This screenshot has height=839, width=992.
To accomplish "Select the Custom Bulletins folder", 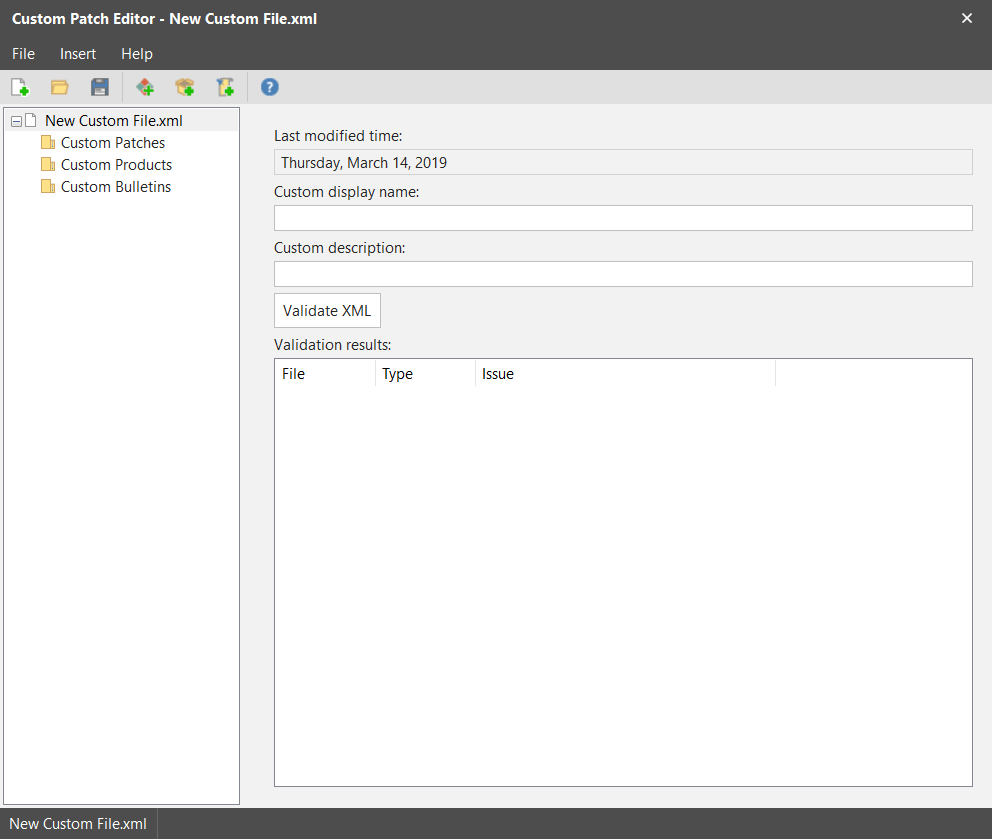I will (x=115, y=186).
